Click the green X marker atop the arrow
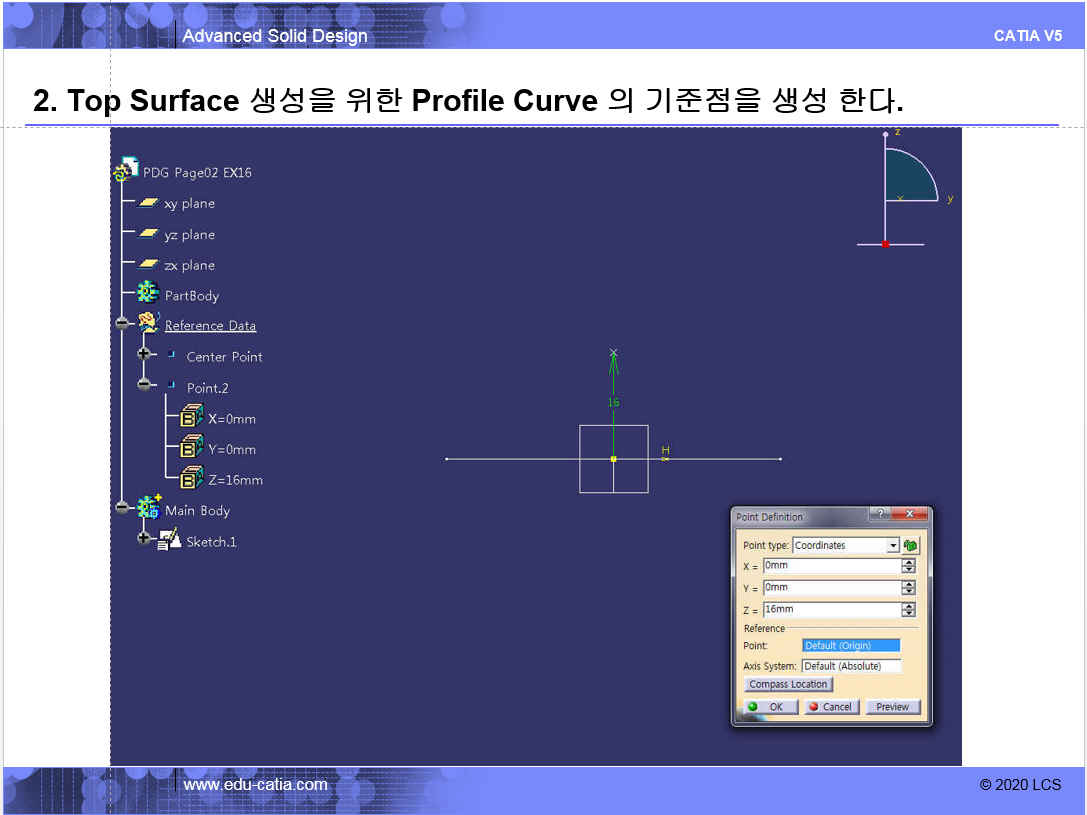This screenshot has height=815, width=1087. [x=614, y=353]
